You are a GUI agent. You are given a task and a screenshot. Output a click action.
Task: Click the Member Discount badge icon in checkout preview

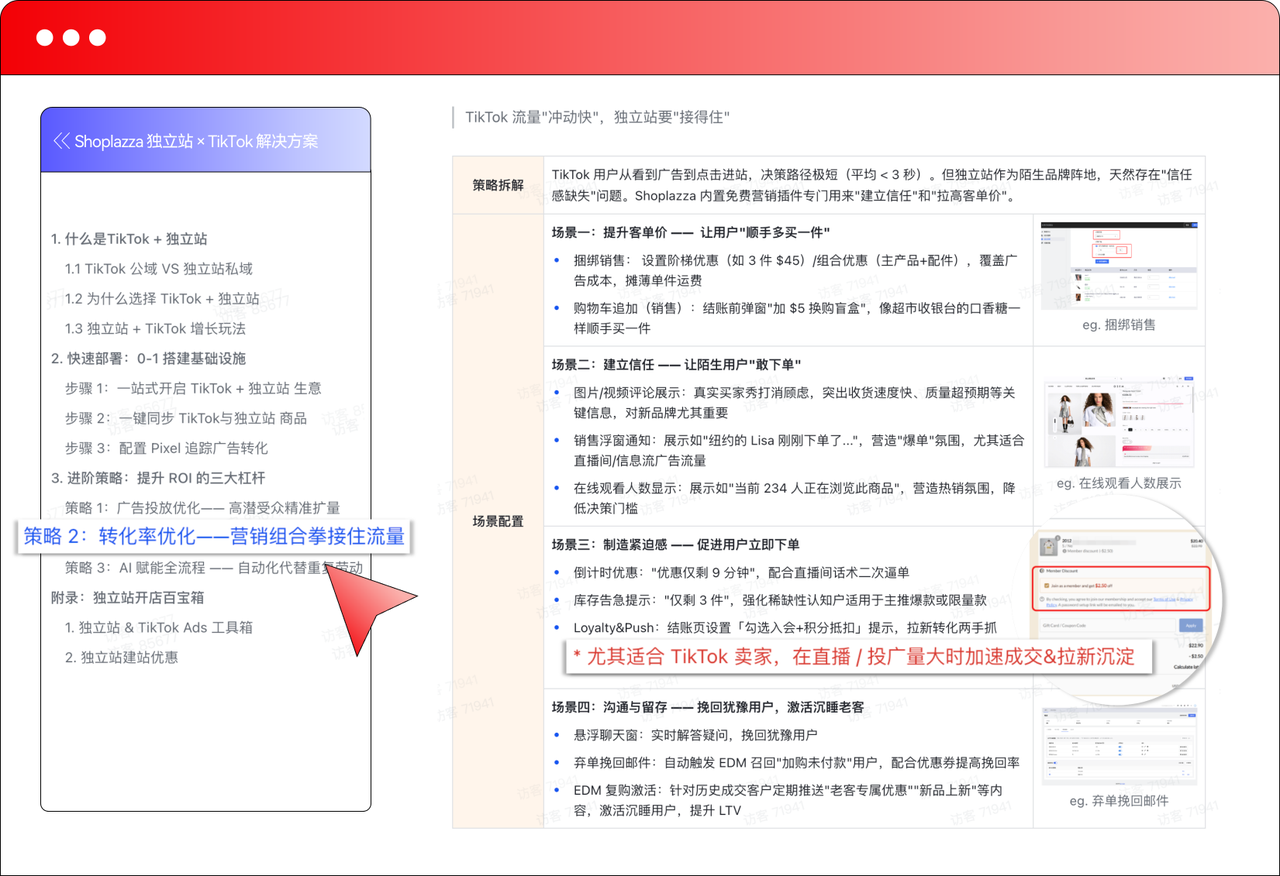point(1041,571)
